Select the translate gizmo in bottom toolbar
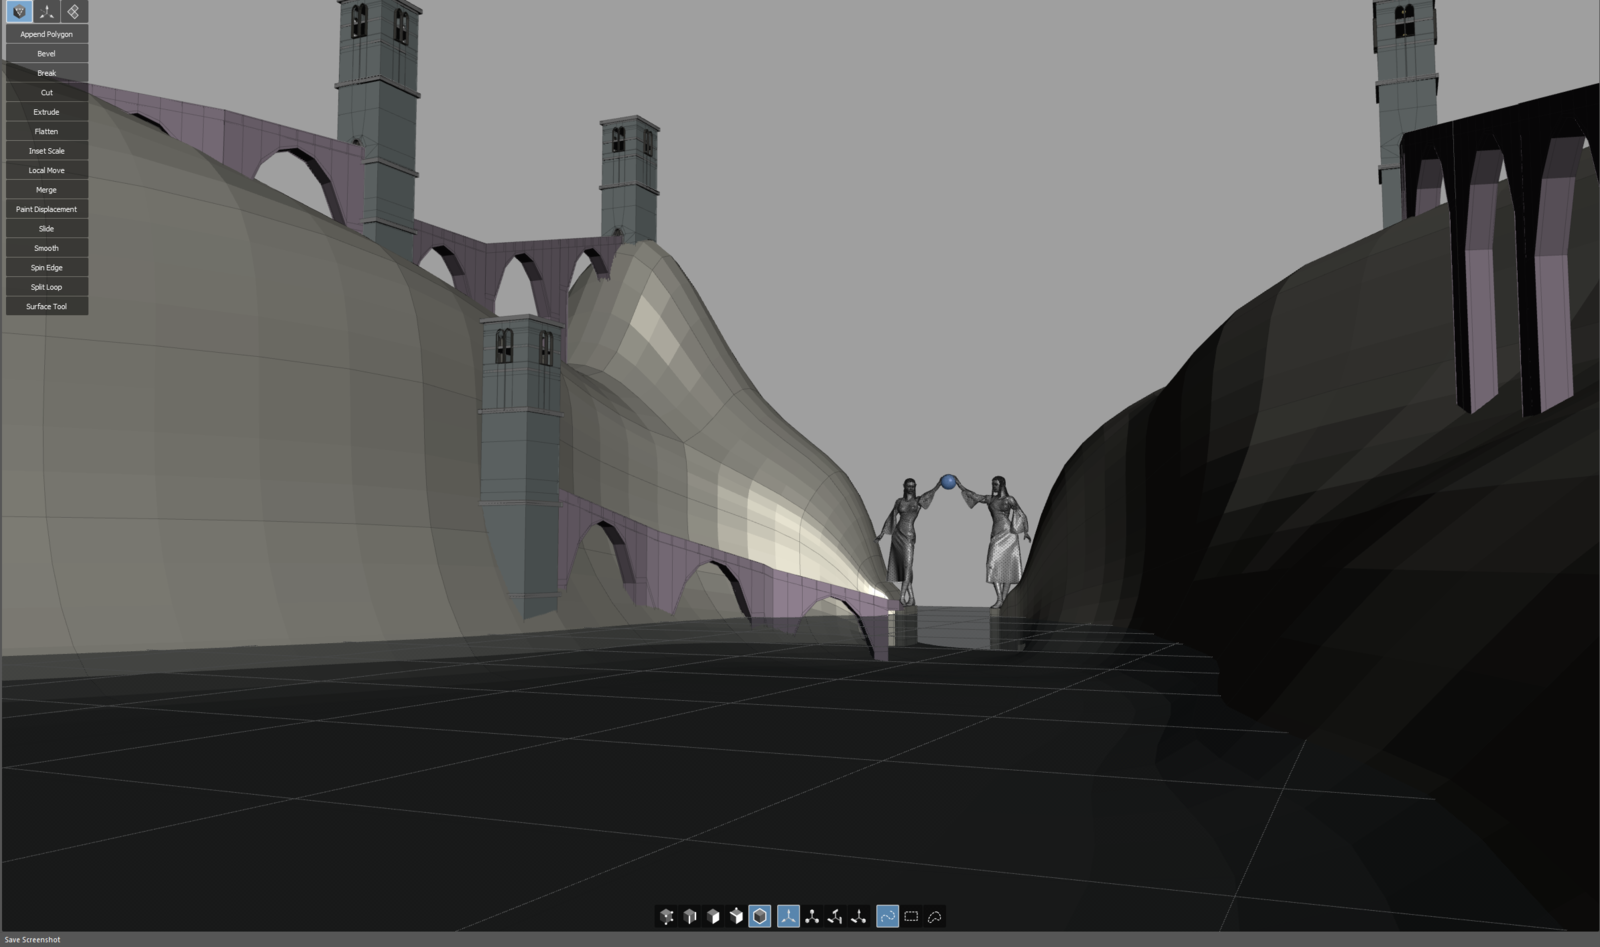Image resolution: width=1600 pixels, height=947 pixels. [x=788, y=916]
